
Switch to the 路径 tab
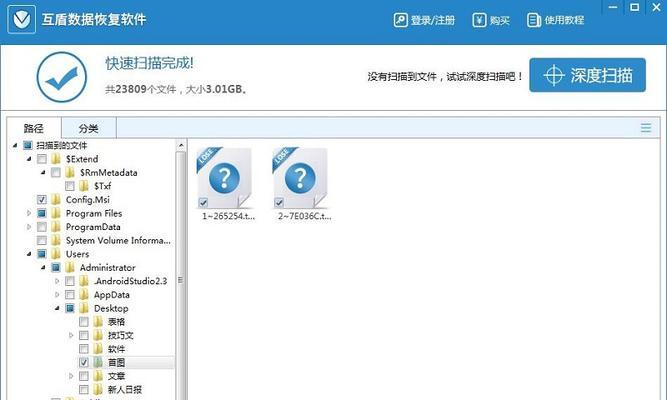point(34,128)
